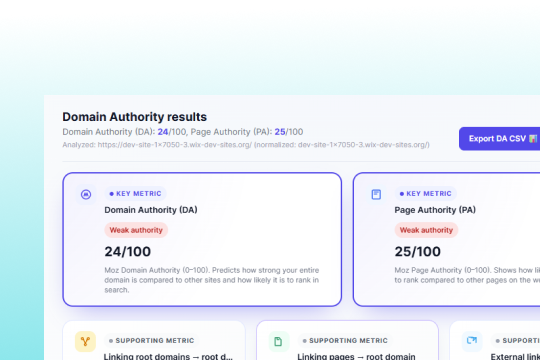Click the Moz Domain Authority description text
Viewport: 540px width, 360px height.
[x=212, y=280]
